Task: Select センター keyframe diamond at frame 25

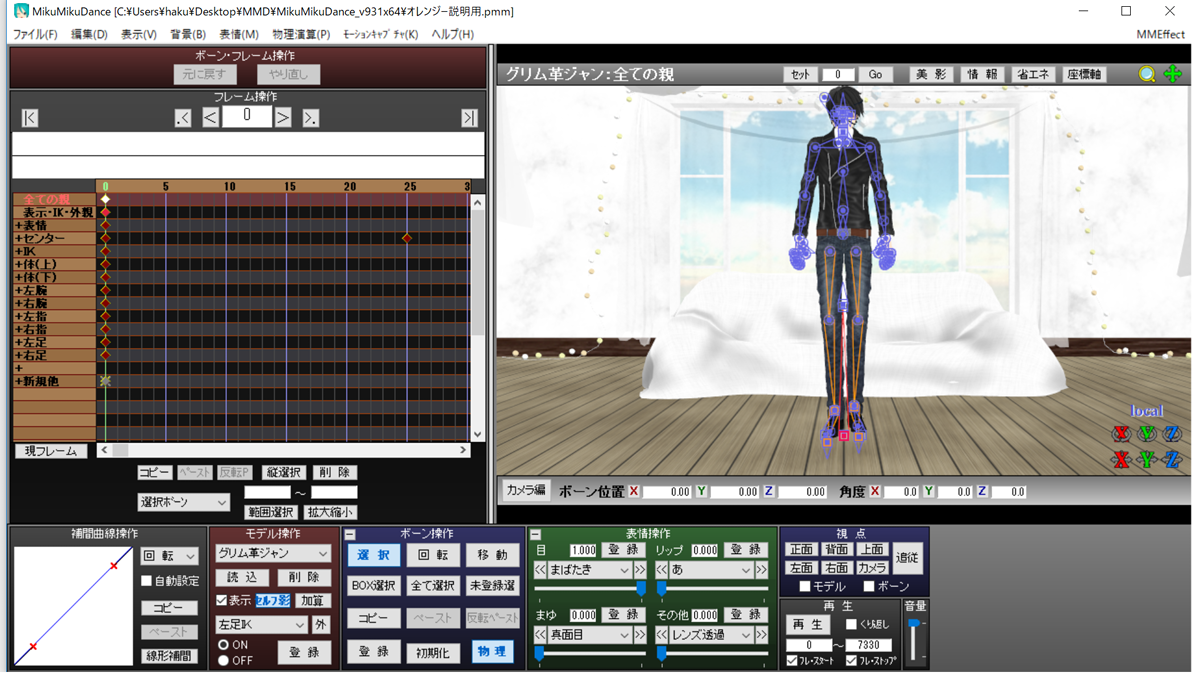Action: [407, 238]
